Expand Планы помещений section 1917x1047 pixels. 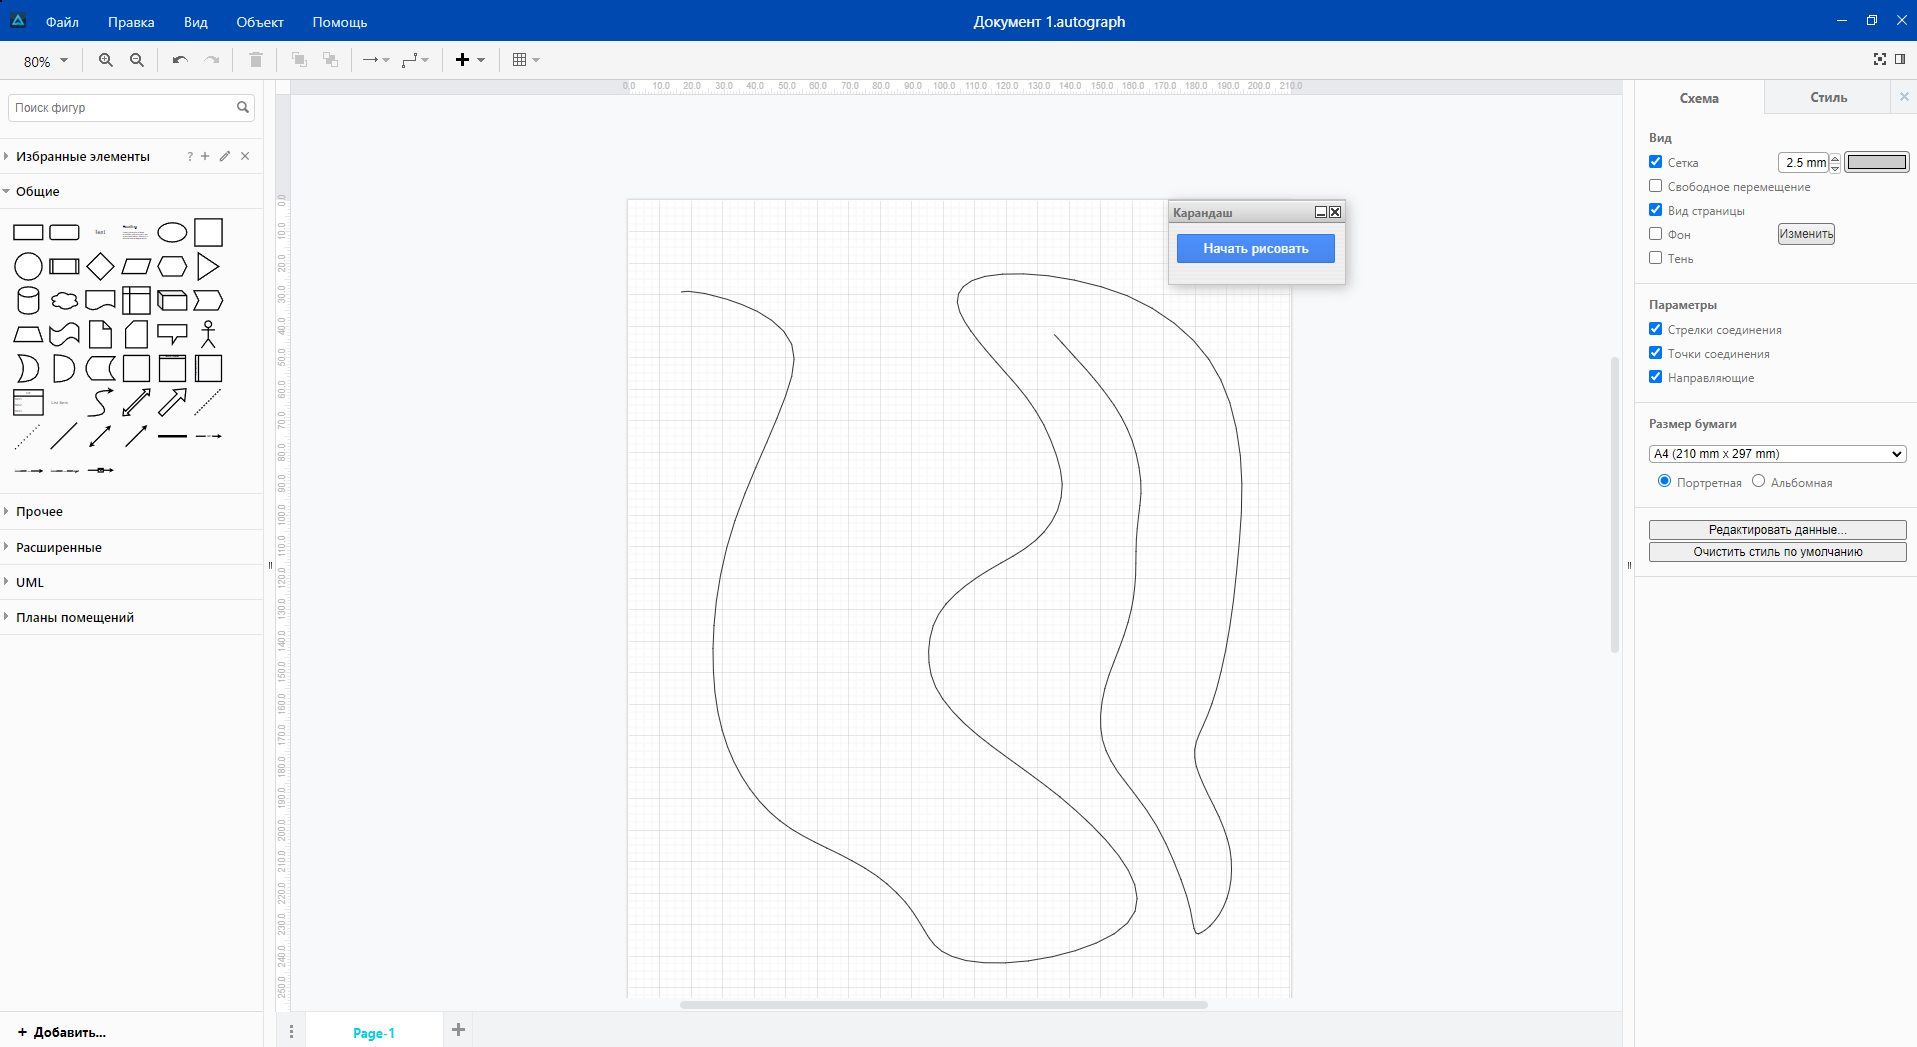tap(132, 617)
